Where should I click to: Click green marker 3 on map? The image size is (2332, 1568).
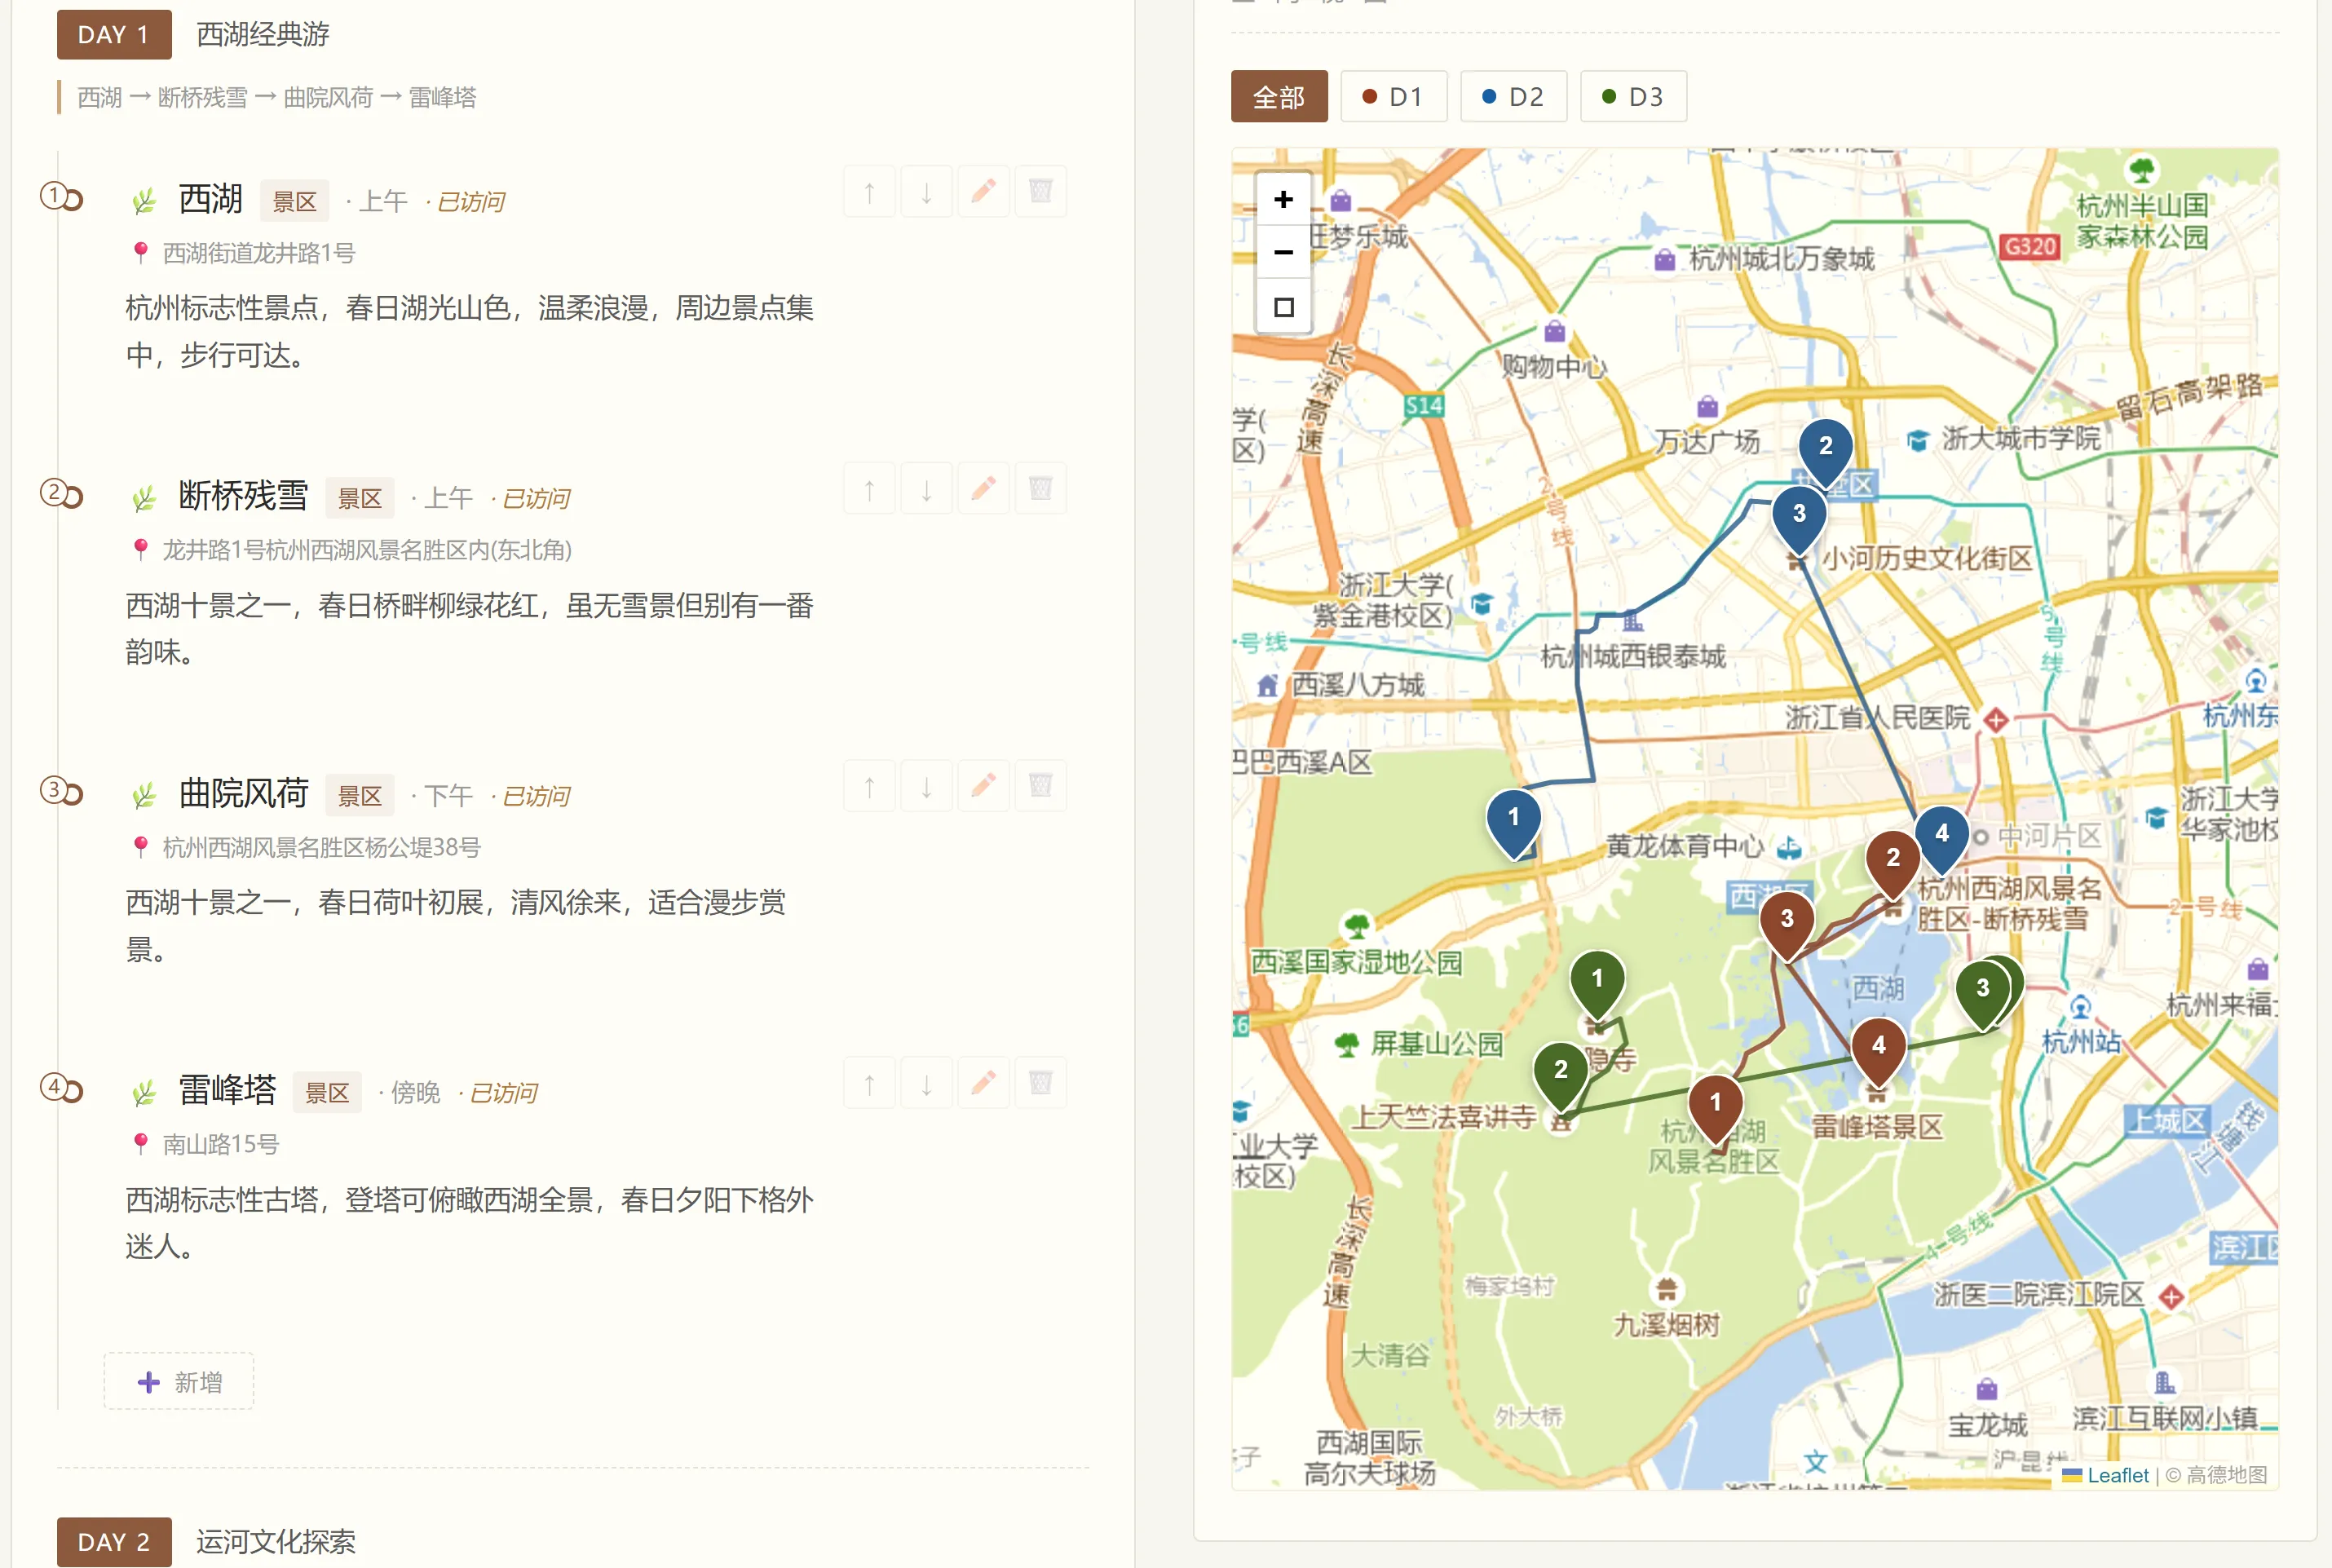pyautogui.click(x=1982, y=994)
